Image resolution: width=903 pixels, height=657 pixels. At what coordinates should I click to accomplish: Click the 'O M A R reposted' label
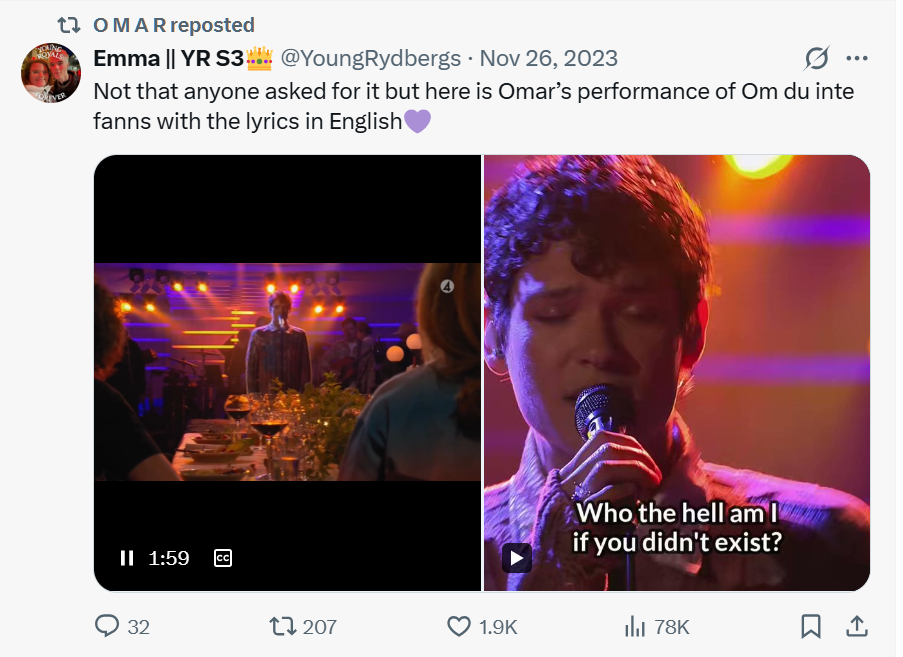[x=173, y=25]
